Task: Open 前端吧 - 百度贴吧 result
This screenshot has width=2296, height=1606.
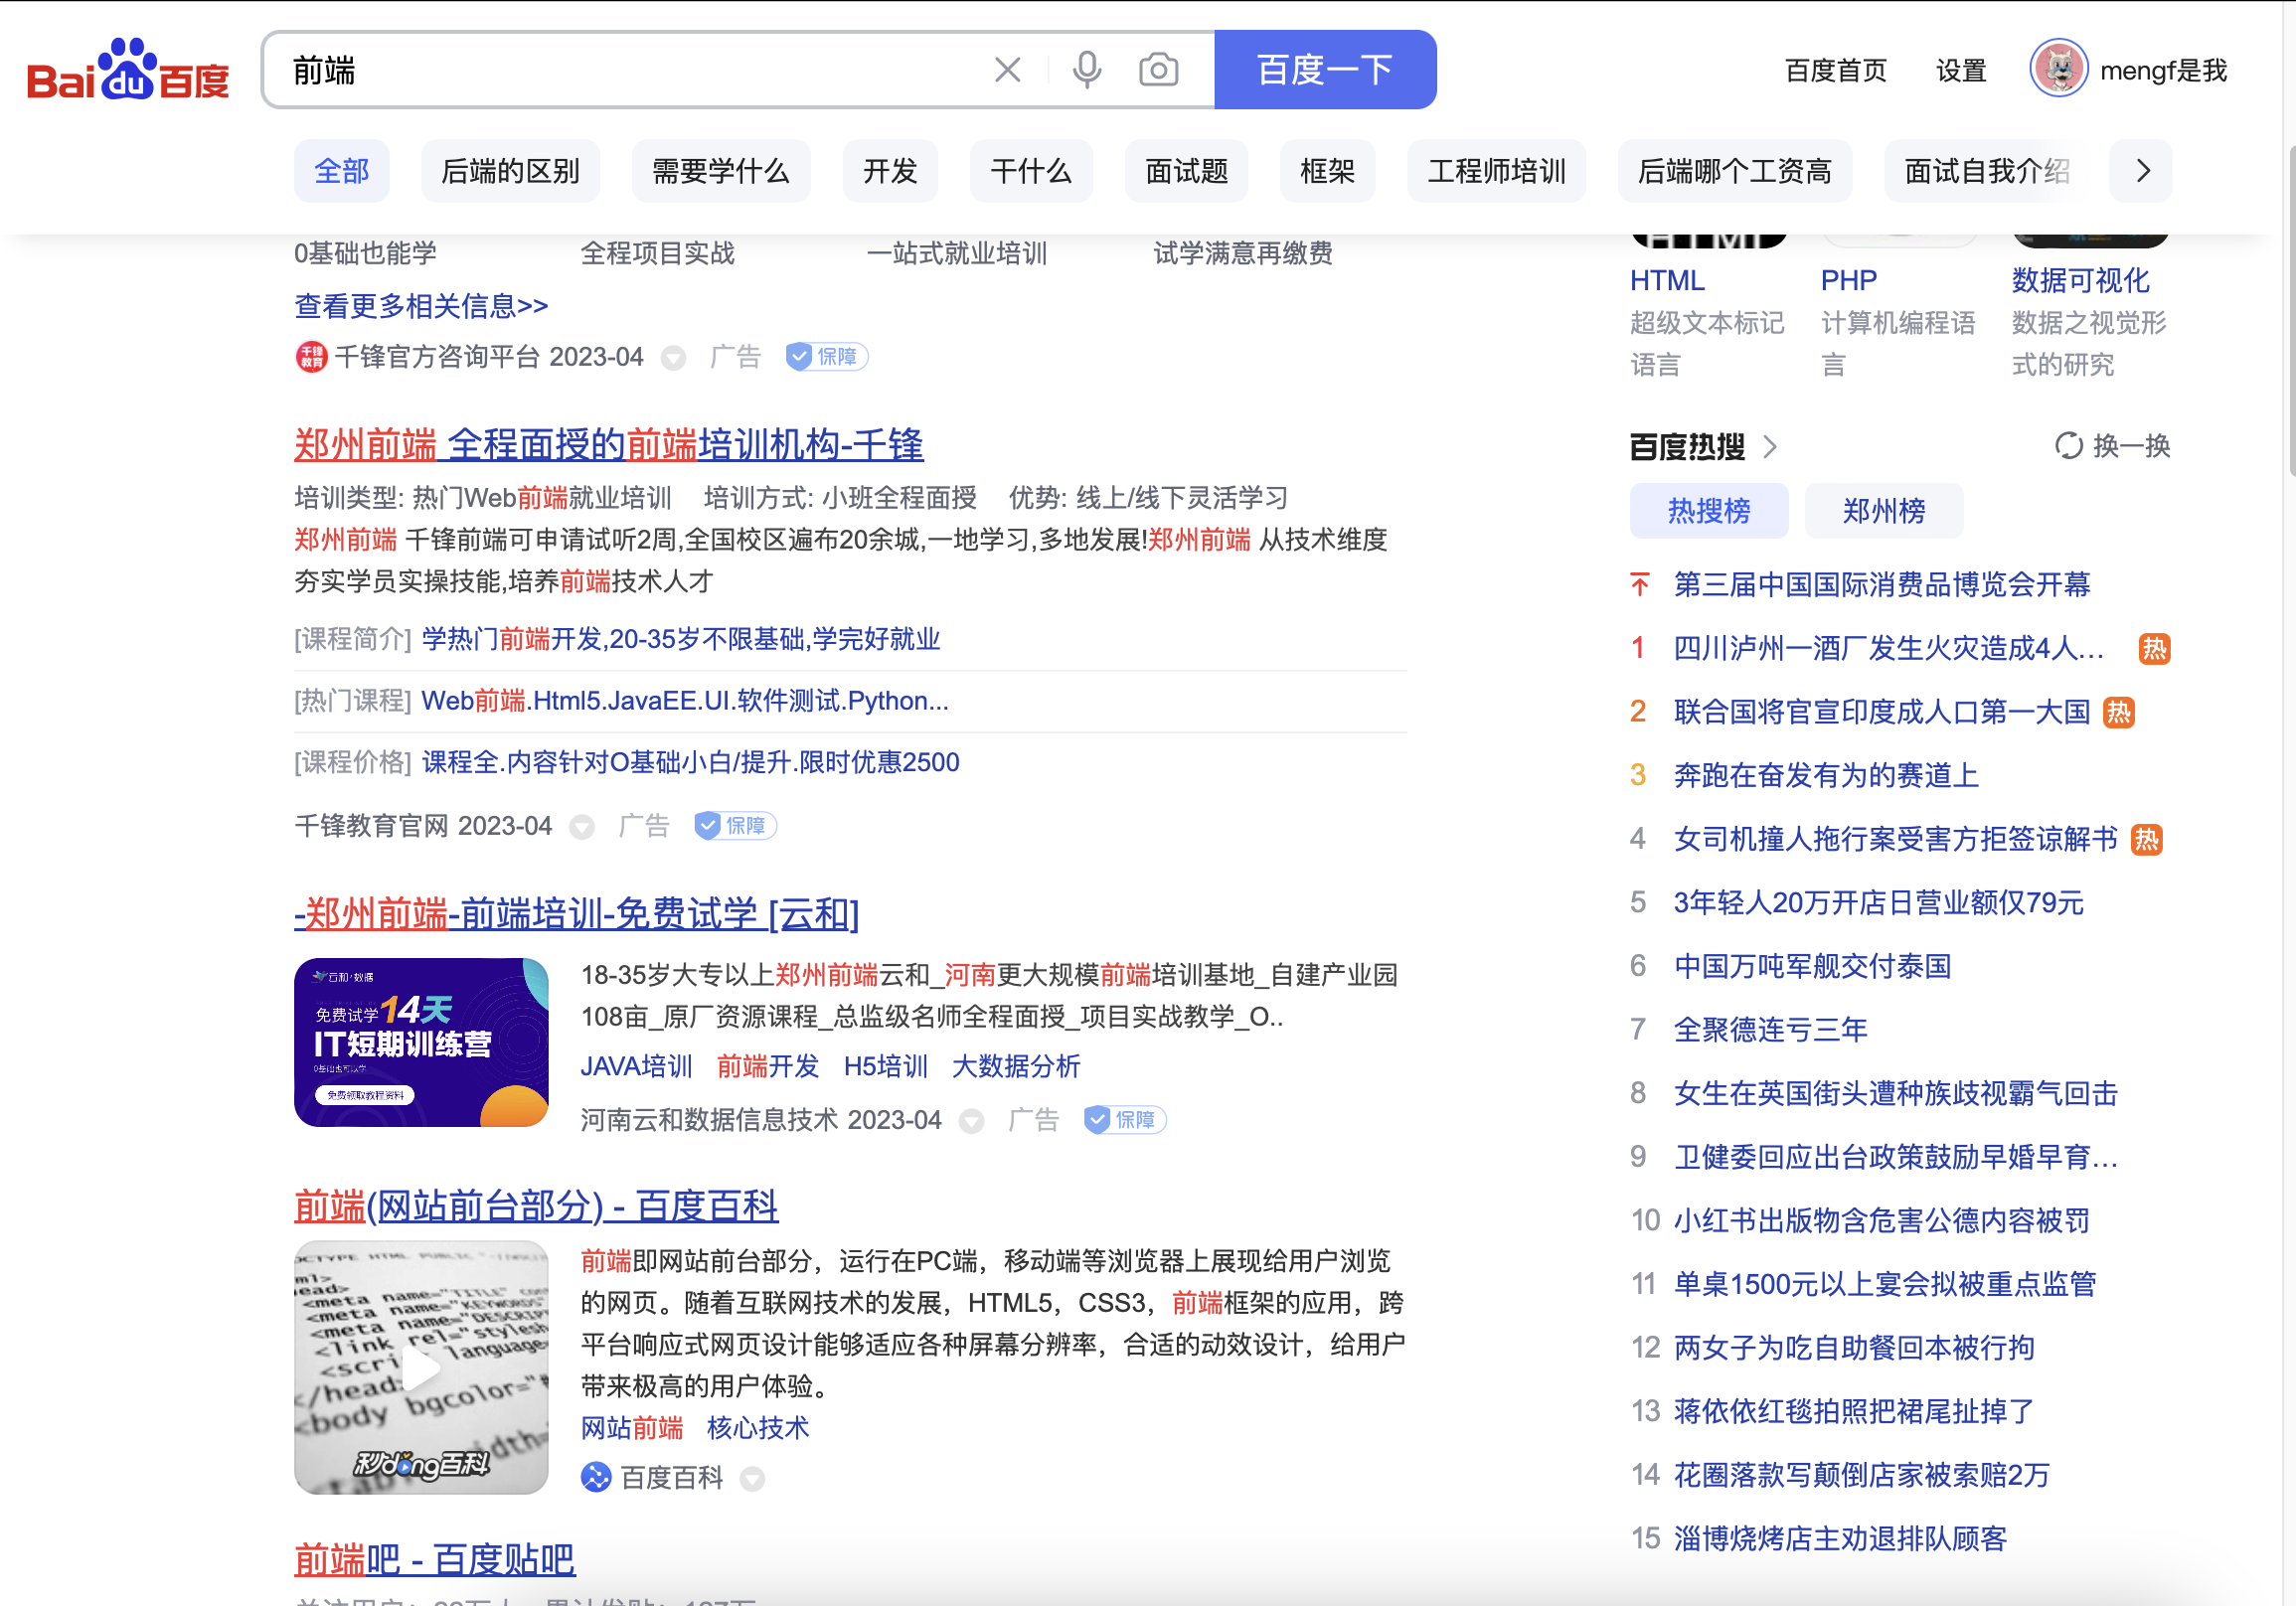Action: pyautogui.click(x=434, y=1559)
